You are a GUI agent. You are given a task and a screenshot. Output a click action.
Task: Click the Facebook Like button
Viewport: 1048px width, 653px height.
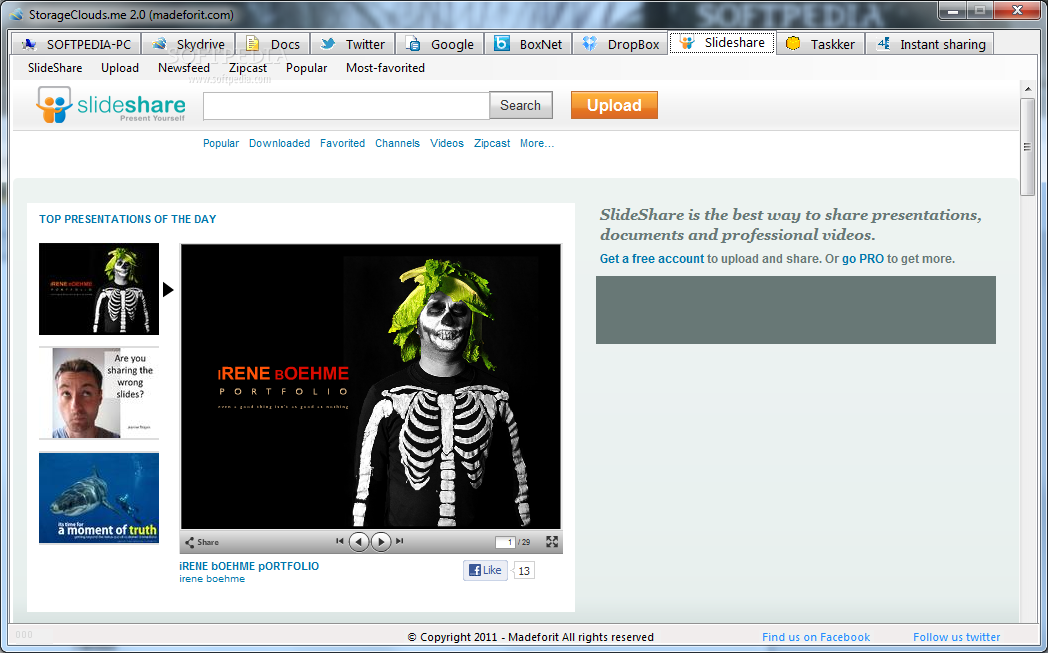(485, 570)
